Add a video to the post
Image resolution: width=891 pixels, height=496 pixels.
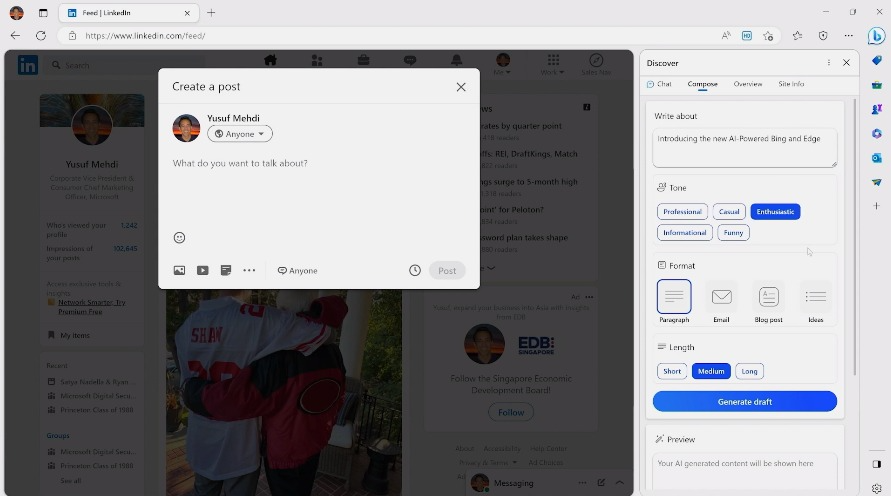pyautogui.click(x=203, y=270)
